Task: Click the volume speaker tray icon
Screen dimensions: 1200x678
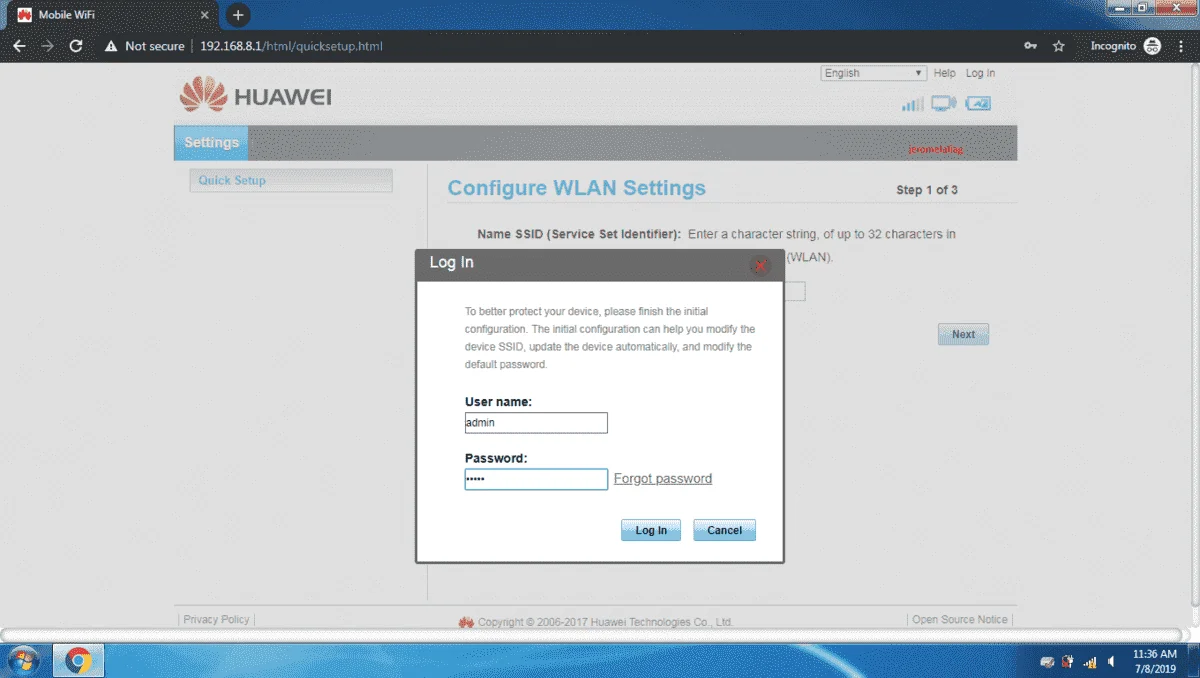Action: pyautogui.click(x=1111, y=662)
